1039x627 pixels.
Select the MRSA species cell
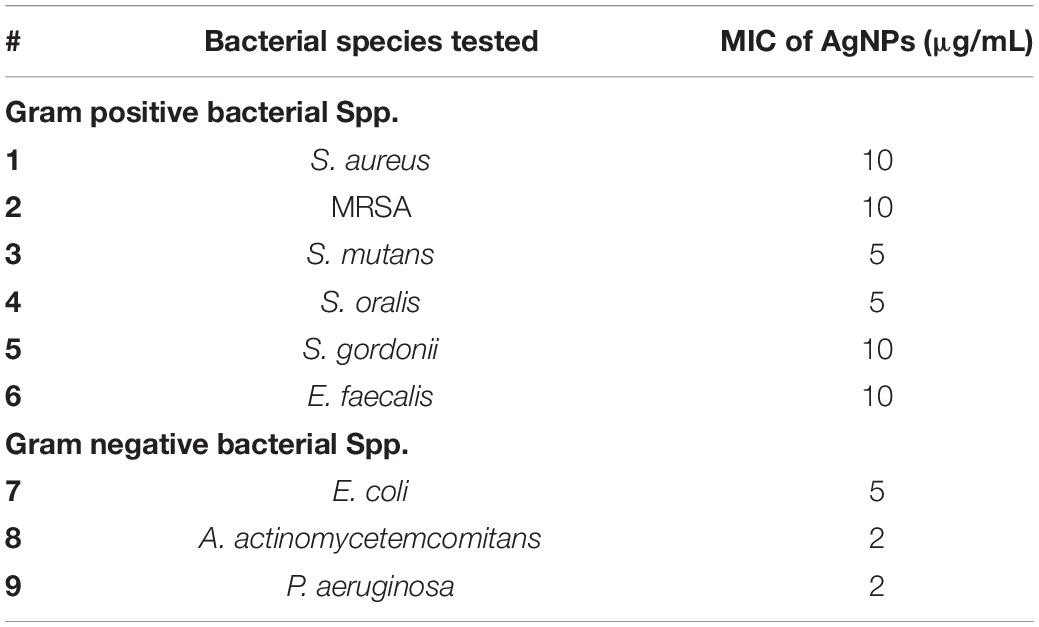[x=371, y=207]
